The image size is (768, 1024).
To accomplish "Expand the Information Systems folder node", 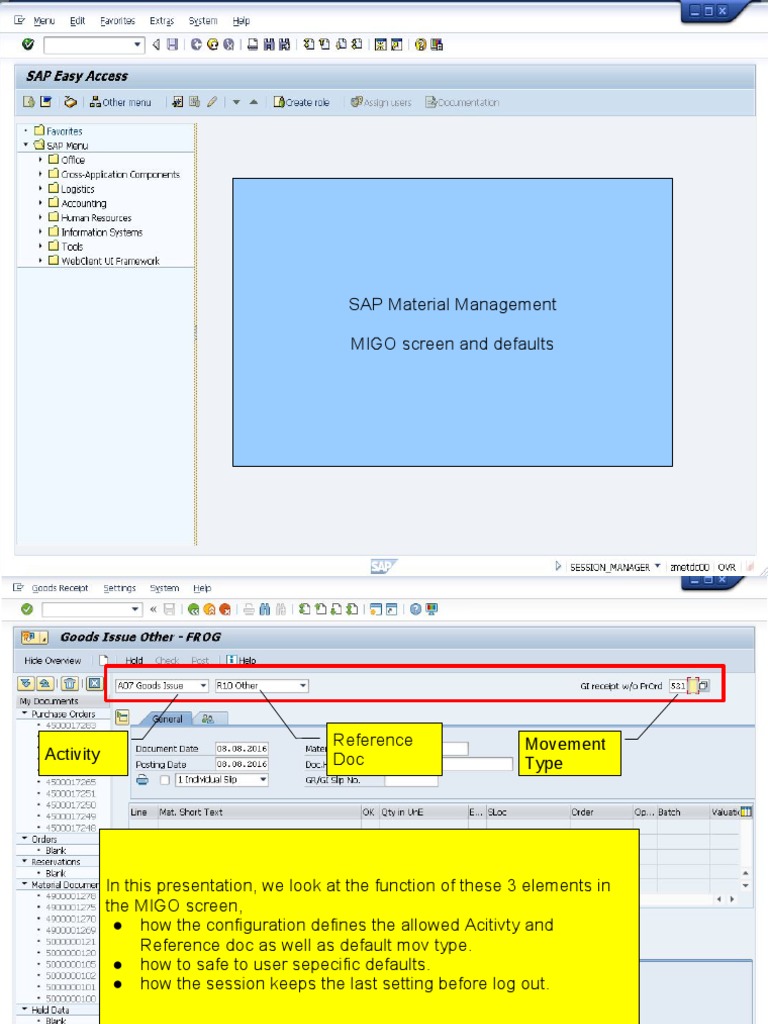I will (x=40, y=232).
